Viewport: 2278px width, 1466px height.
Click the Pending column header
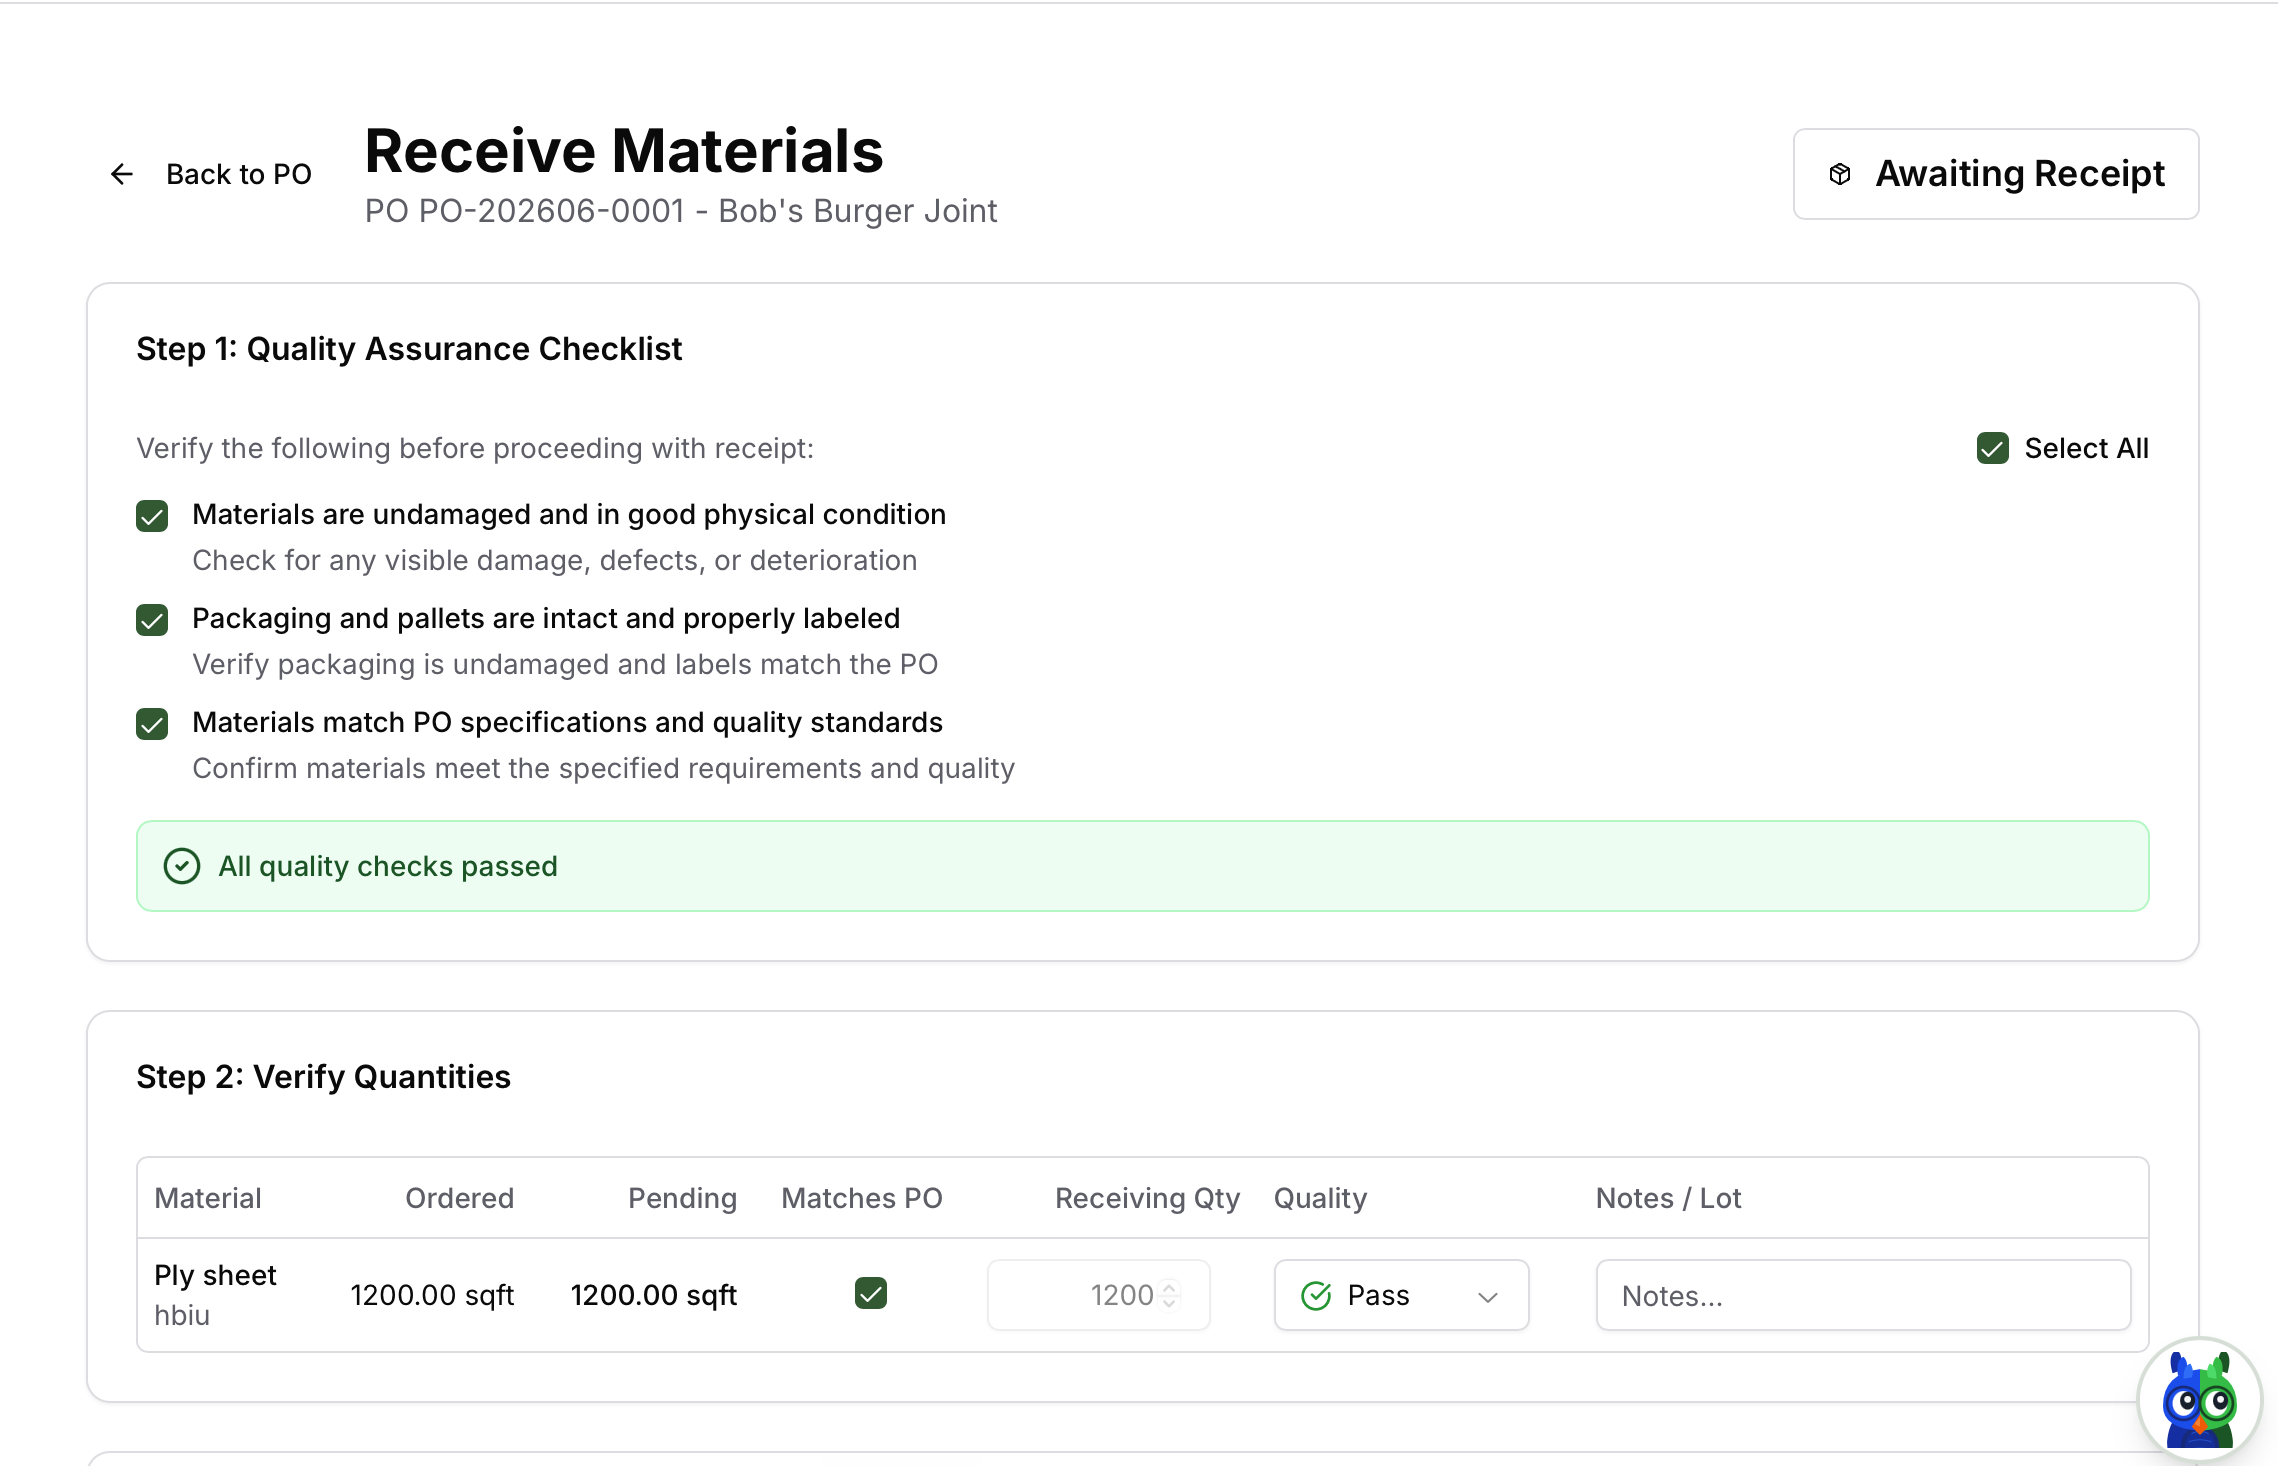[682, 1198]
